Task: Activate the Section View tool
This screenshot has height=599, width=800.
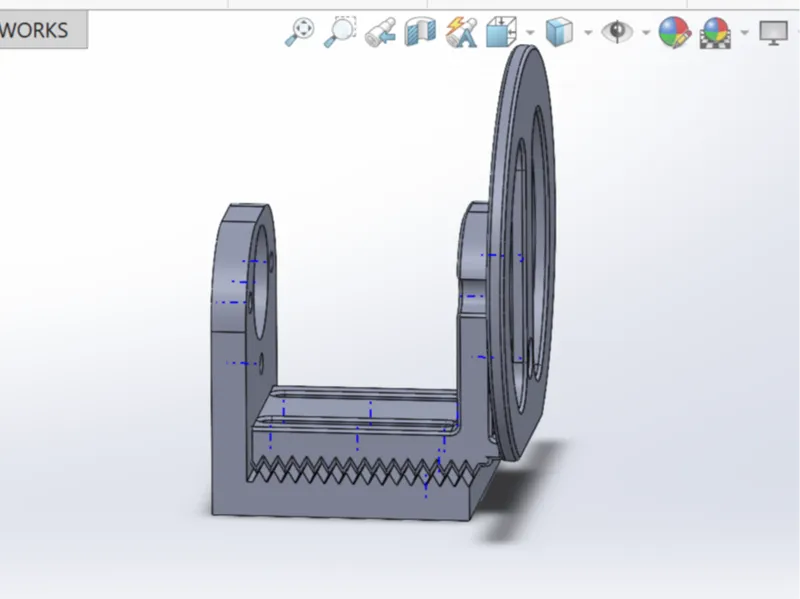Action: tap(420, 32)
